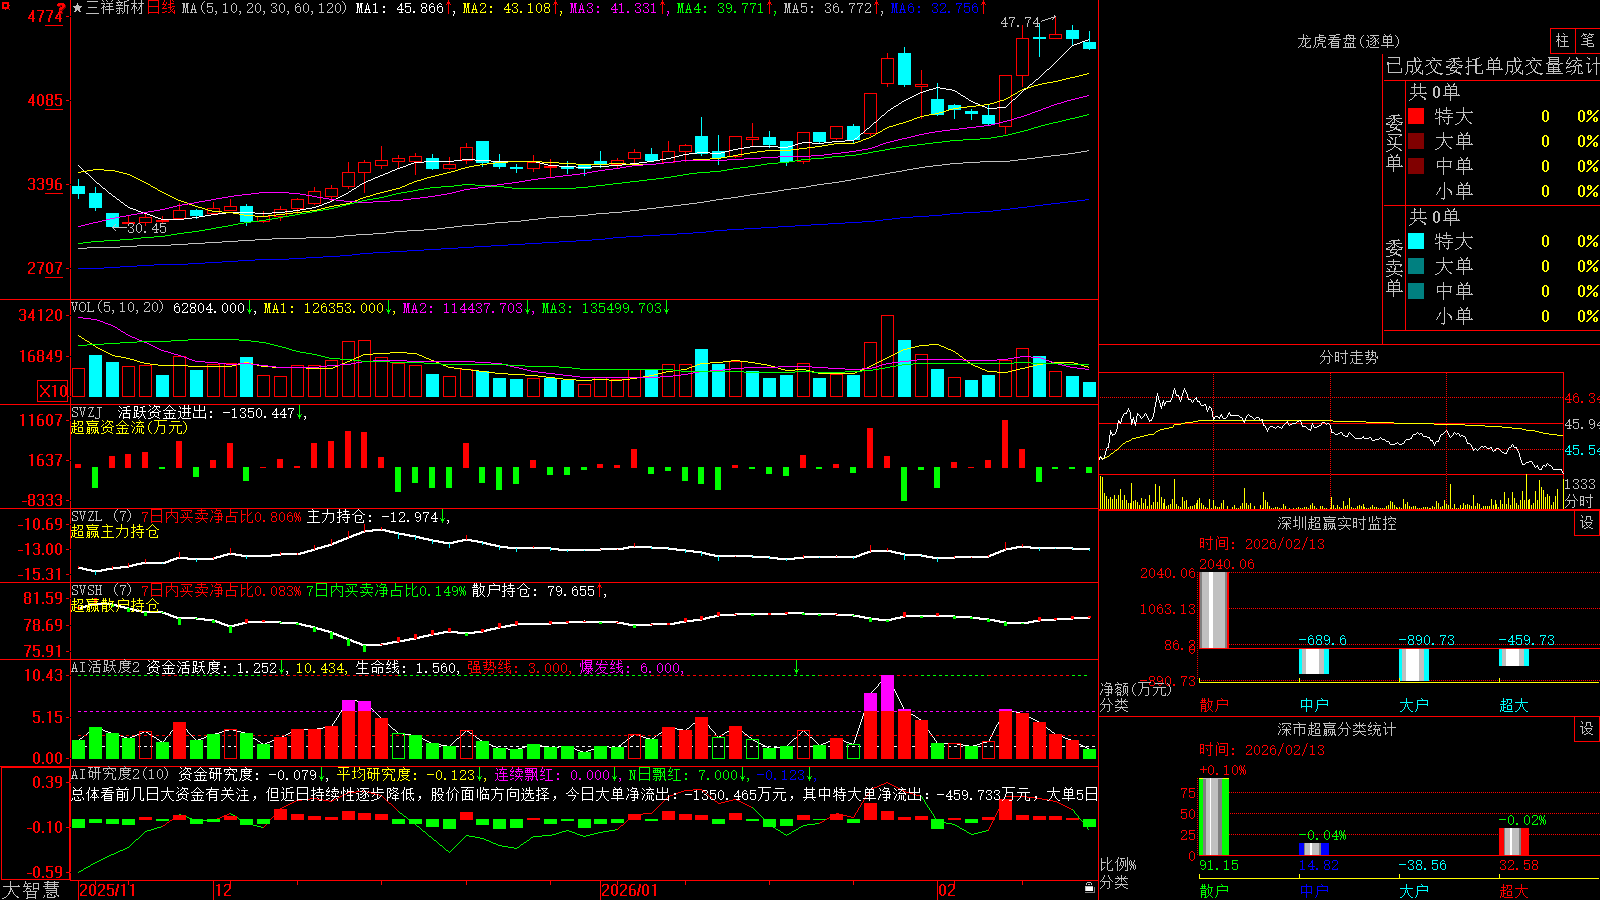The height and width of the screenshot is (900, 1600).
Task: Click the MA(5,10,20,30,60,120) indicator parameters
Action: [x=264, y=8]
